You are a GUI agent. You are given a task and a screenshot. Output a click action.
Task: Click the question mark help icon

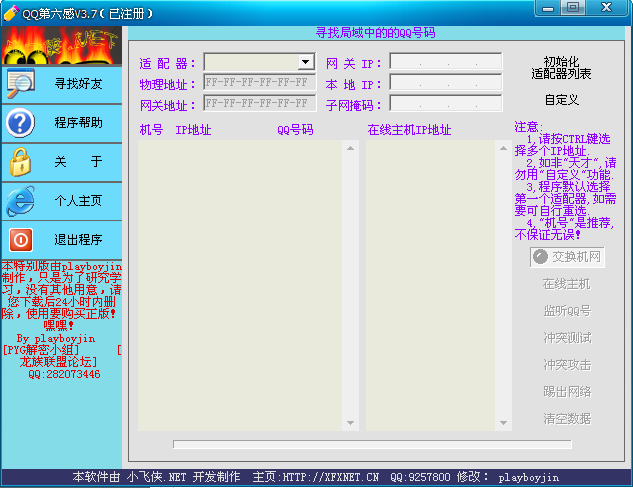(x=20, y=122)
